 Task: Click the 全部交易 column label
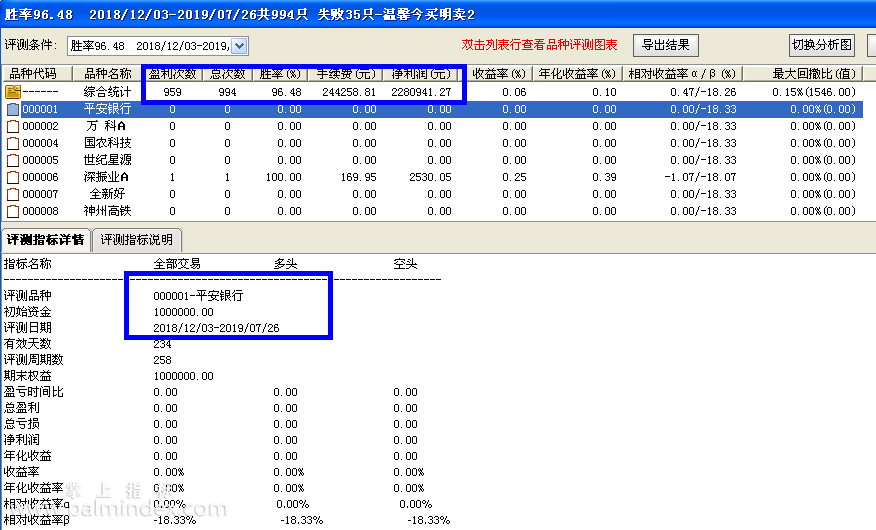coord(177,264)
